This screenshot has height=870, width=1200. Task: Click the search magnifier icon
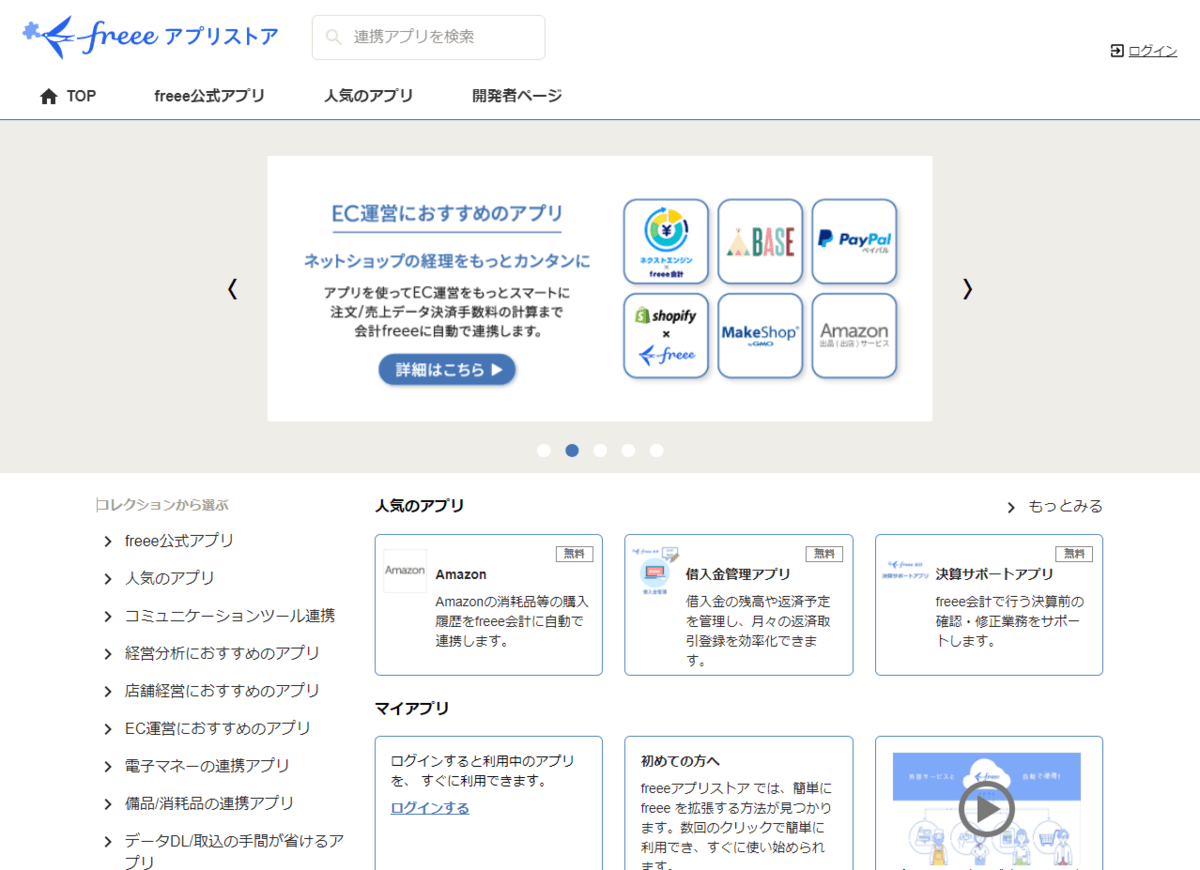334,37
